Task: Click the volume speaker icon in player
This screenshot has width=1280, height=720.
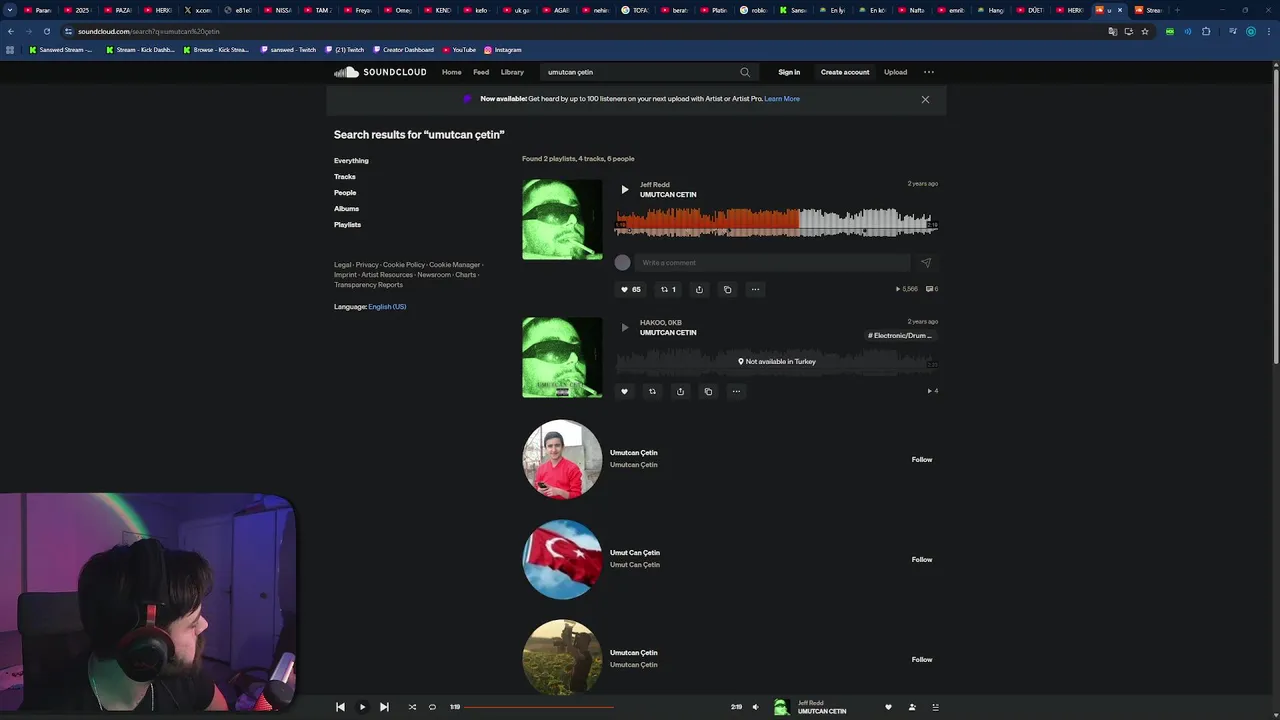Action: tap(756, 707)
